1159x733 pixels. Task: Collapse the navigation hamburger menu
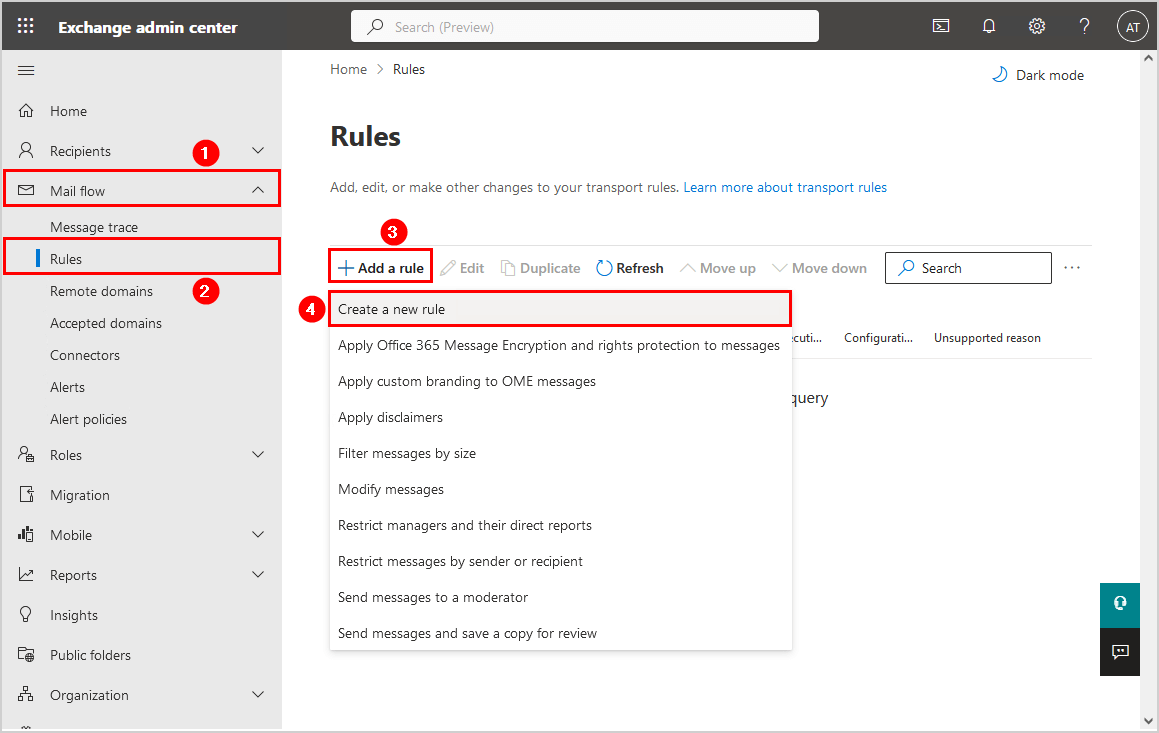(27, 70)
